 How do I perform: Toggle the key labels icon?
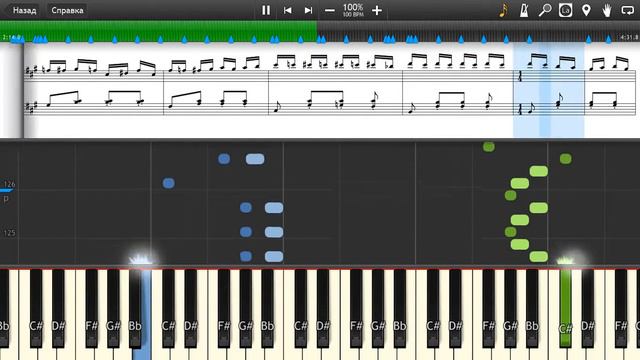pyautogui.click(x=565, y=10)
